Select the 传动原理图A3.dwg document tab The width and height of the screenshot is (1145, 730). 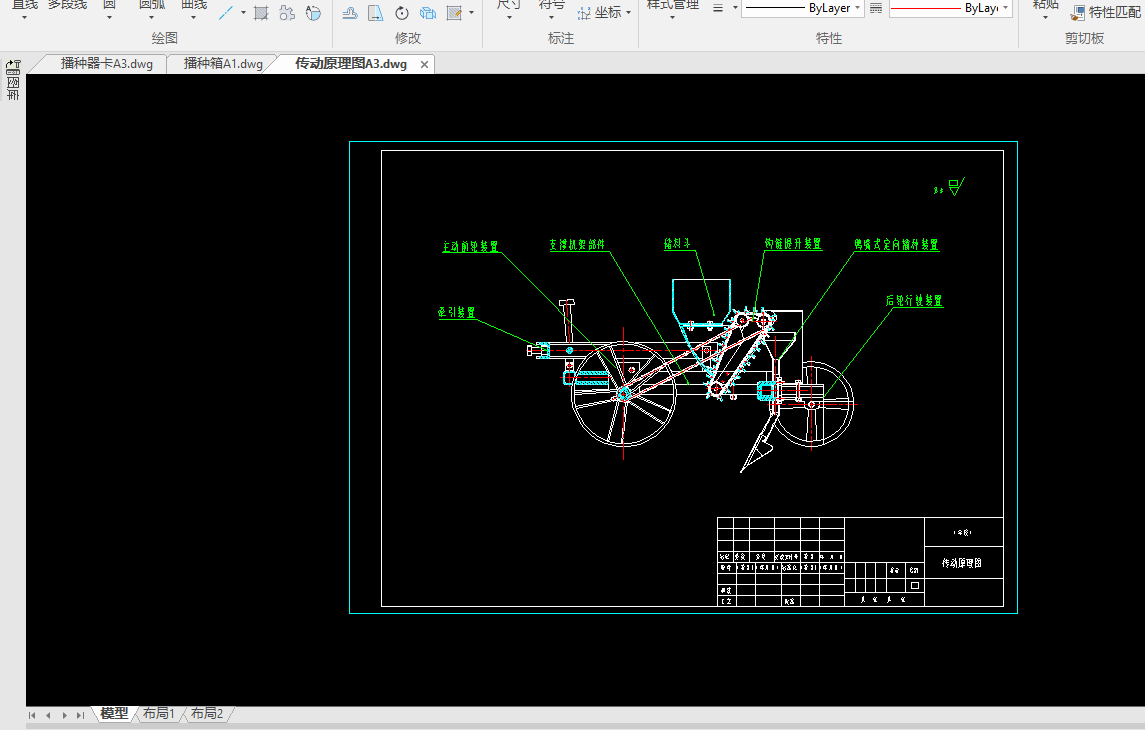click(351, 64)
